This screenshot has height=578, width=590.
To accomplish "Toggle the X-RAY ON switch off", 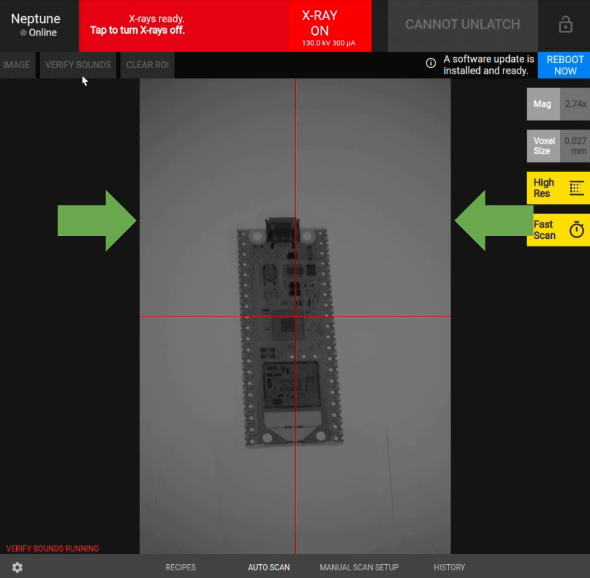I will 330,26.
